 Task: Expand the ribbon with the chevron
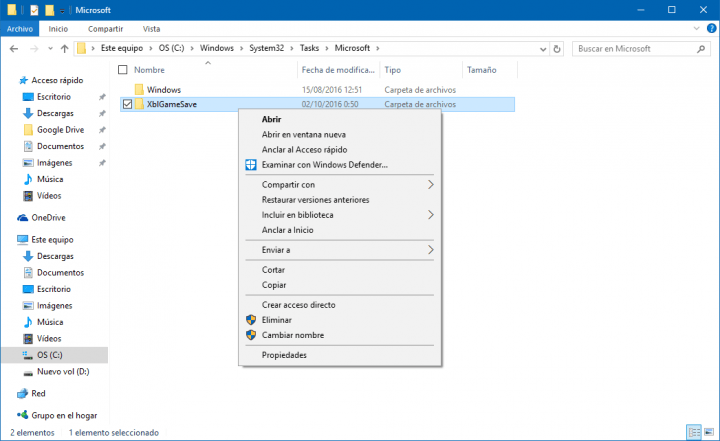click(x=696, y=28)
